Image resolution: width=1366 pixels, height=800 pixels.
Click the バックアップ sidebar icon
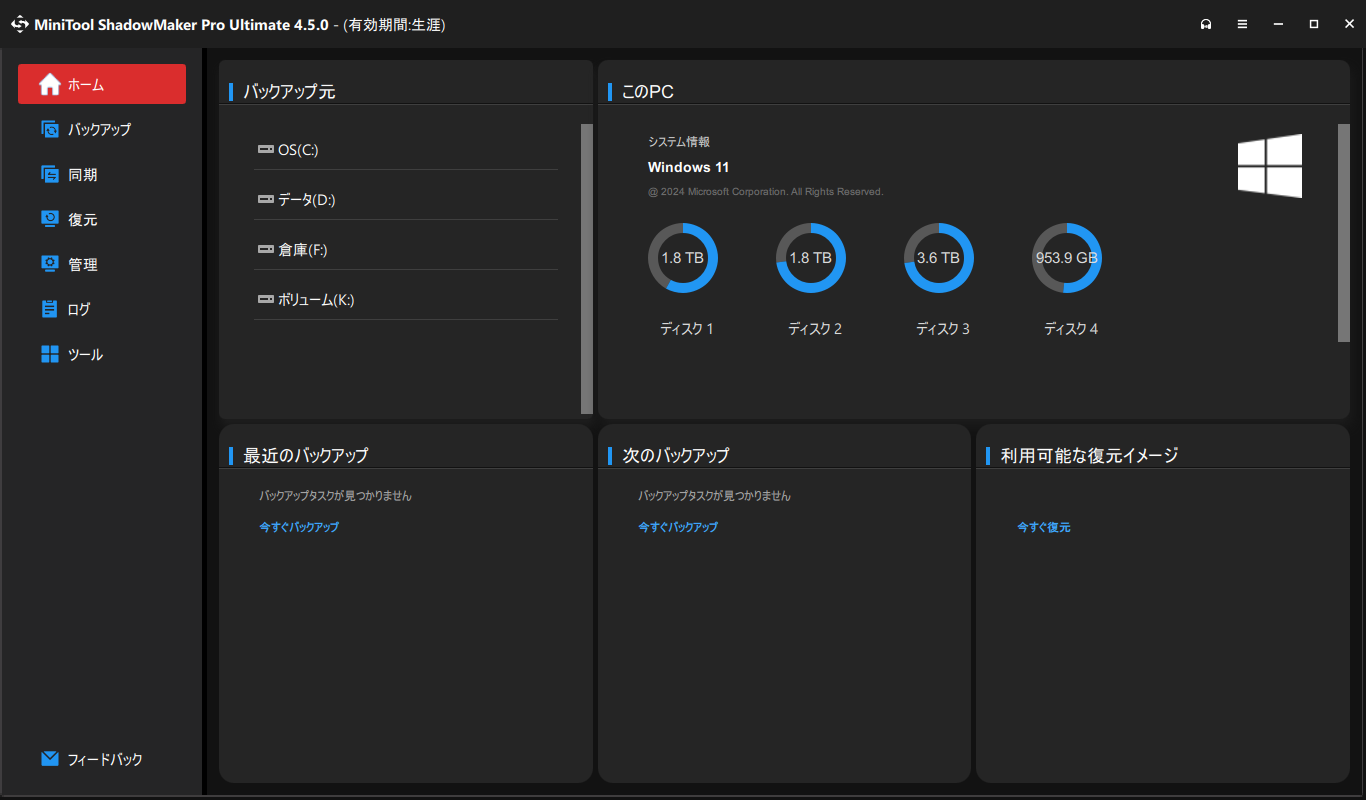[x=50, y=129]
